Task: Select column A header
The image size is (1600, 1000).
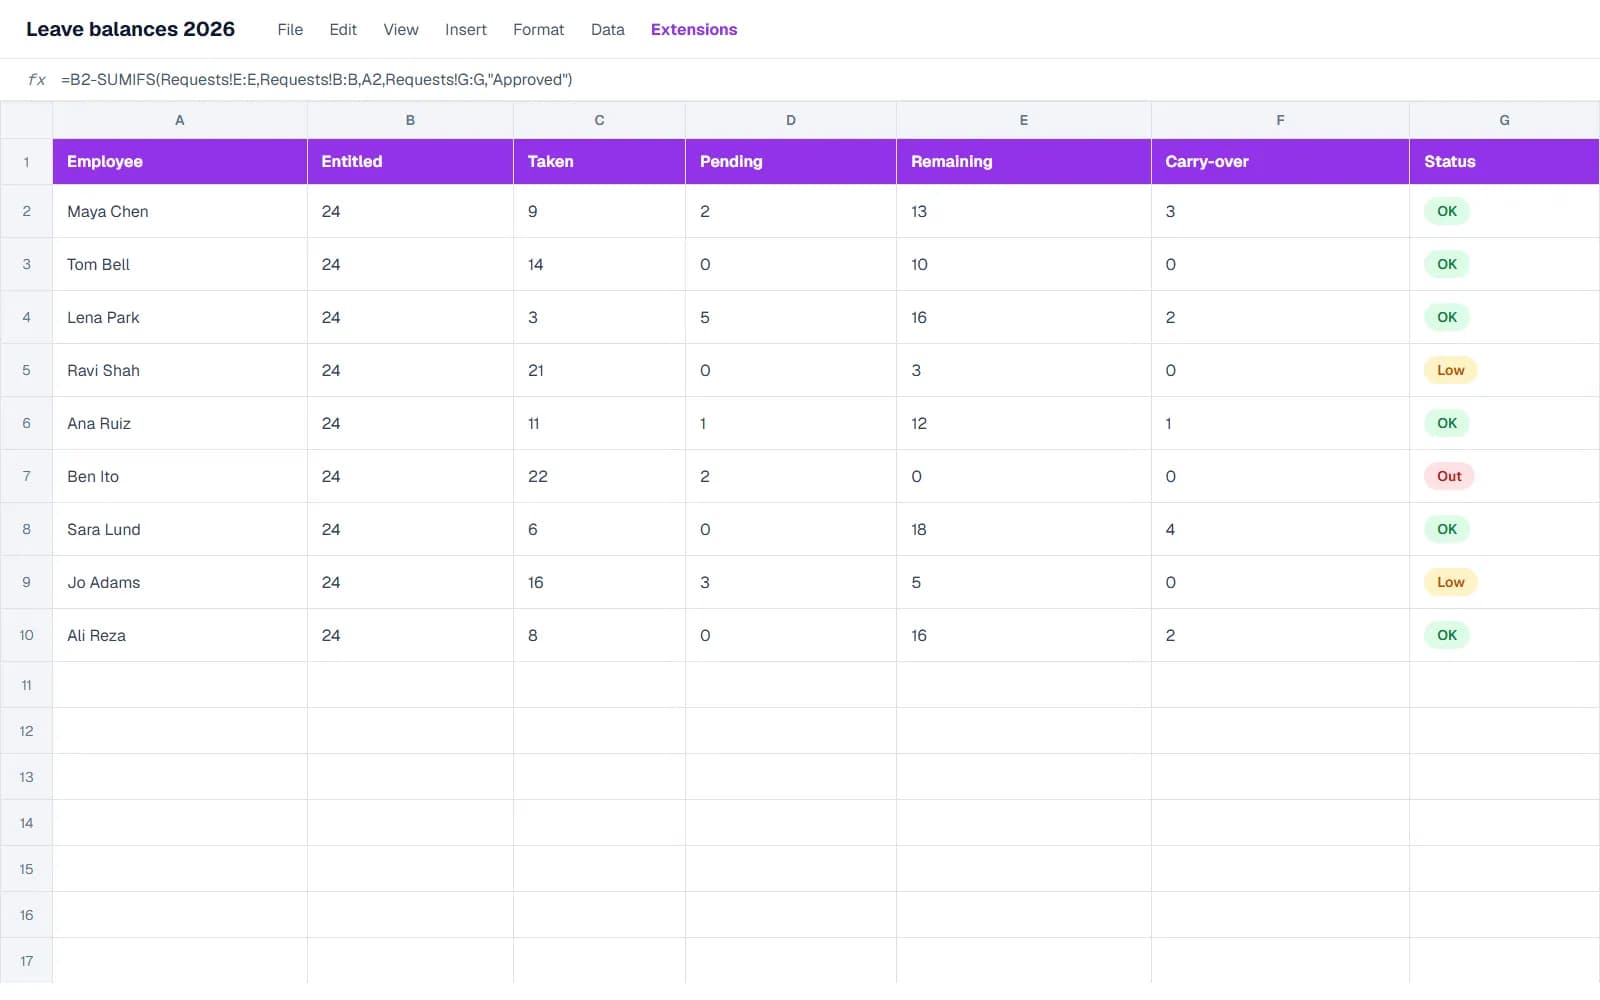Action: [180, 120]
